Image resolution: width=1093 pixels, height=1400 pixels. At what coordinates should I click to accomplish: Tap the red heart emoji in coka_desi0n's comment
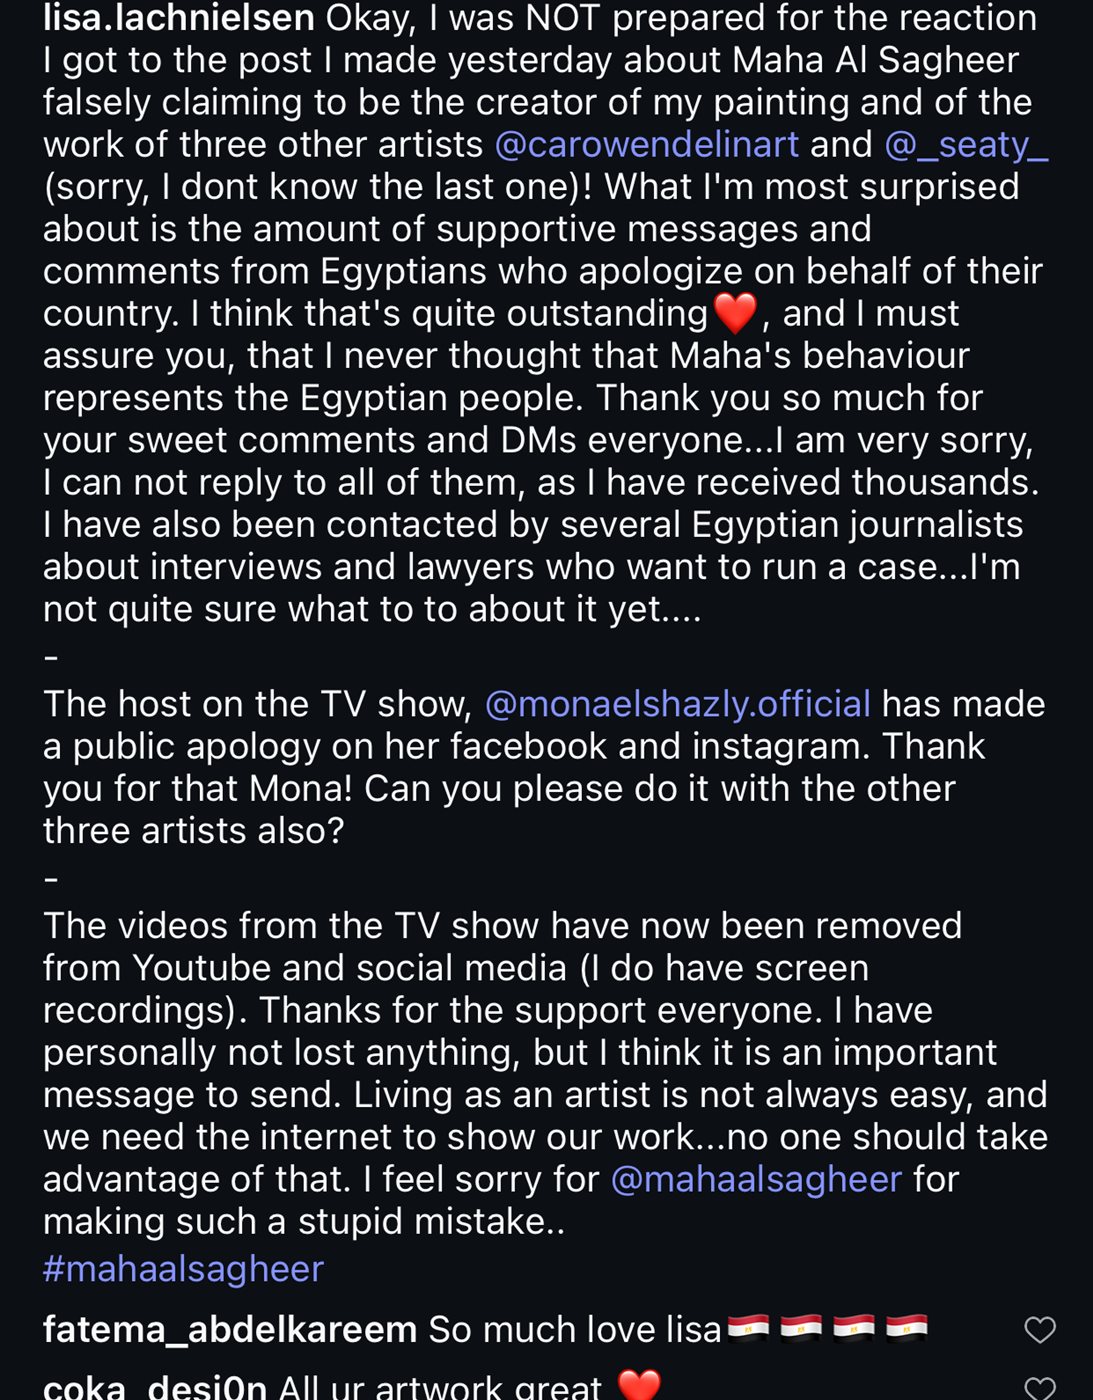click(639, 1385)
